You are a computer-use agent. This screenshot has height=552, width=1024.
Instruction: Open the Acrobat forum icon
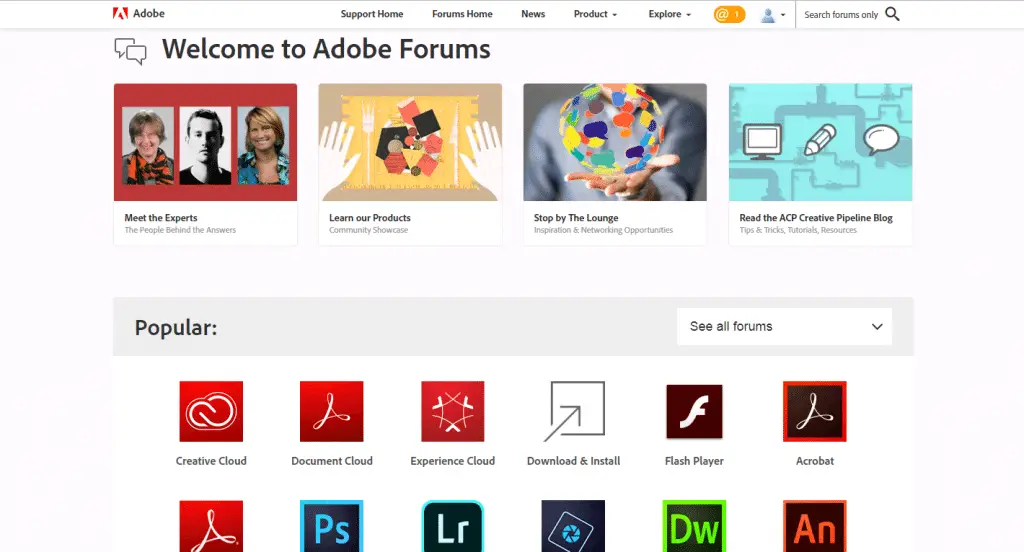pos(815,412)
